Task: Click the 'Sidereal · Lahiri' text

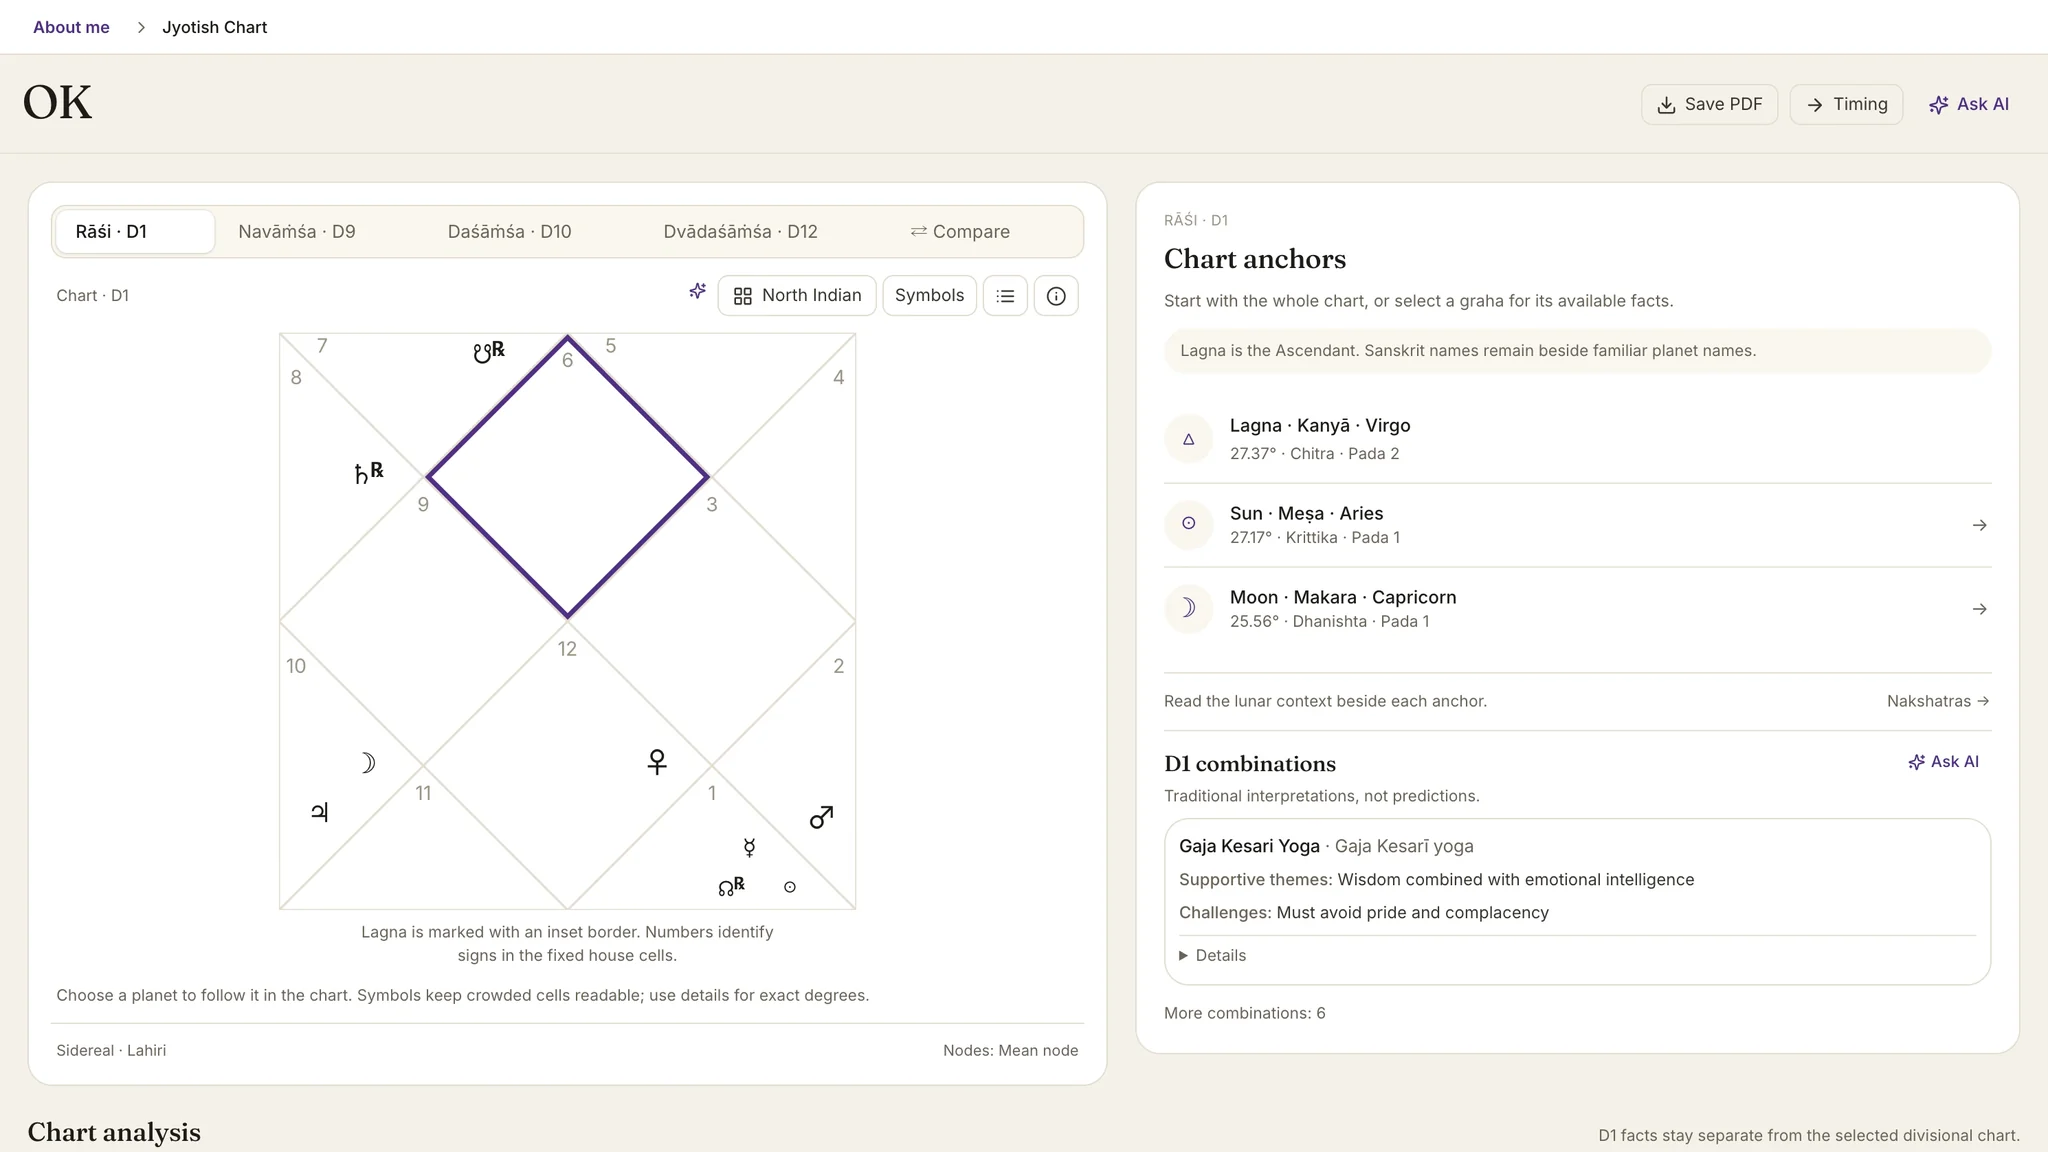Action: pos(111,1050)
